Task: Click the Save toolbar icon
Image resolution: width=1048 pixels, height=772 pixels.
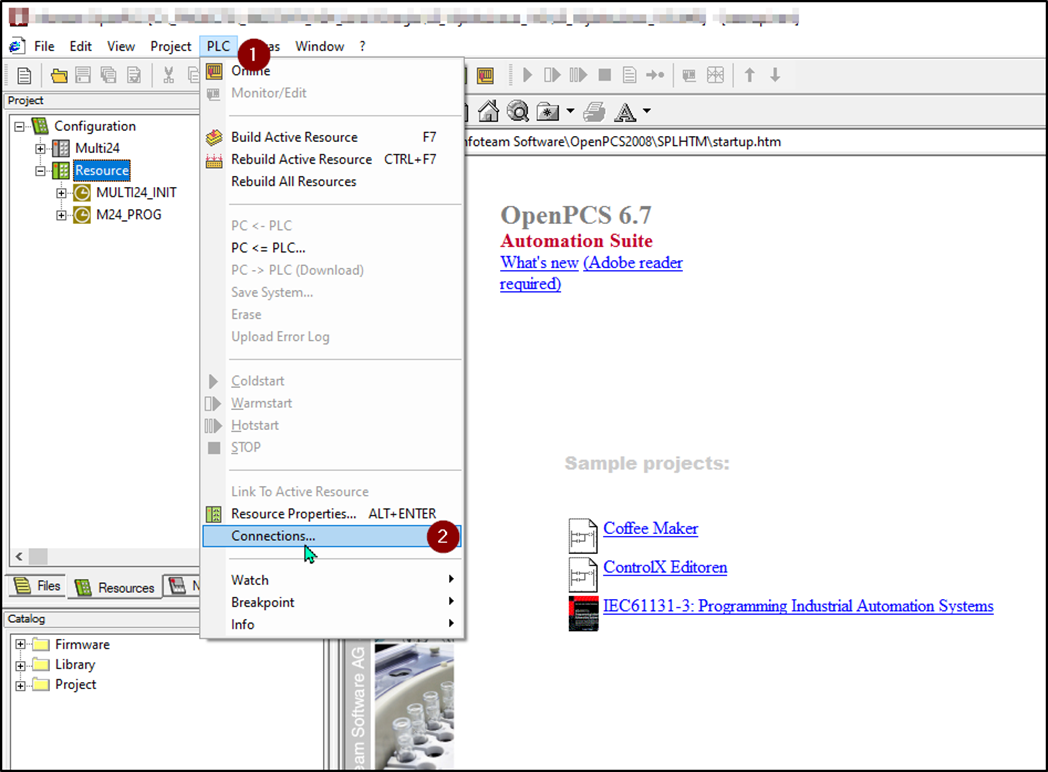Action: coord(83,76)
